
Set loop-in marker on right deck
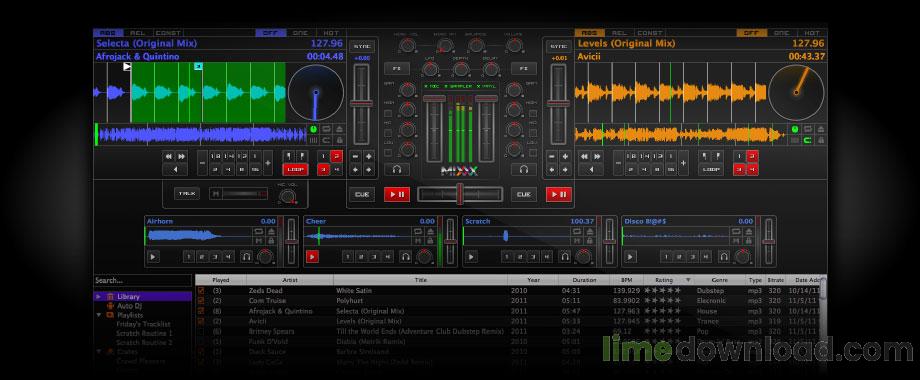click(704, 156)
